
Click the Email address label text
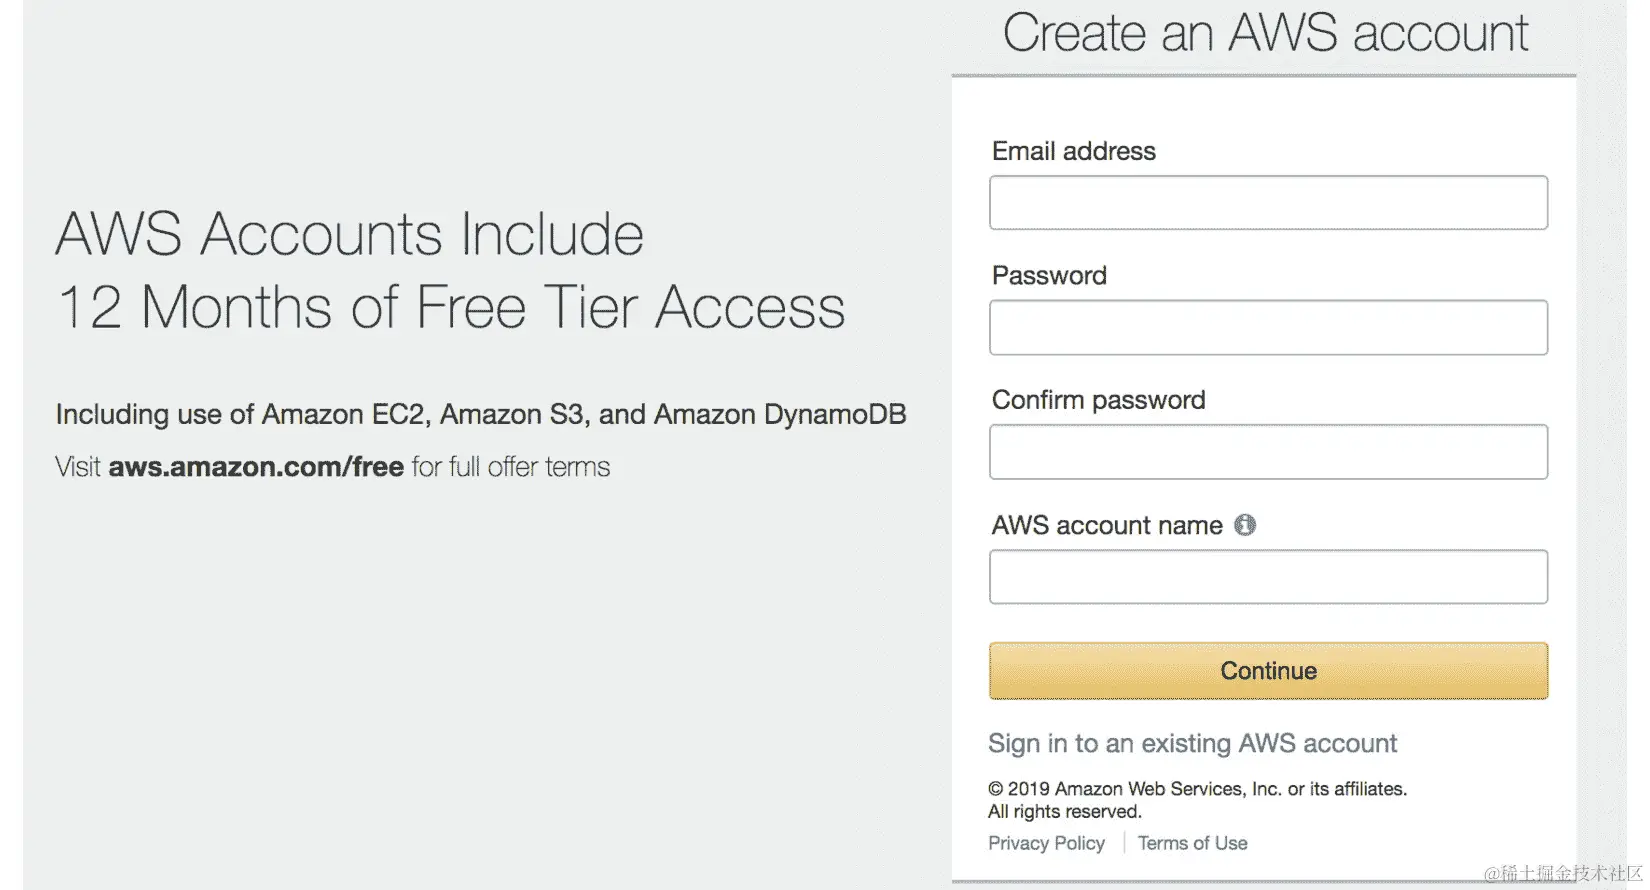1073,151
